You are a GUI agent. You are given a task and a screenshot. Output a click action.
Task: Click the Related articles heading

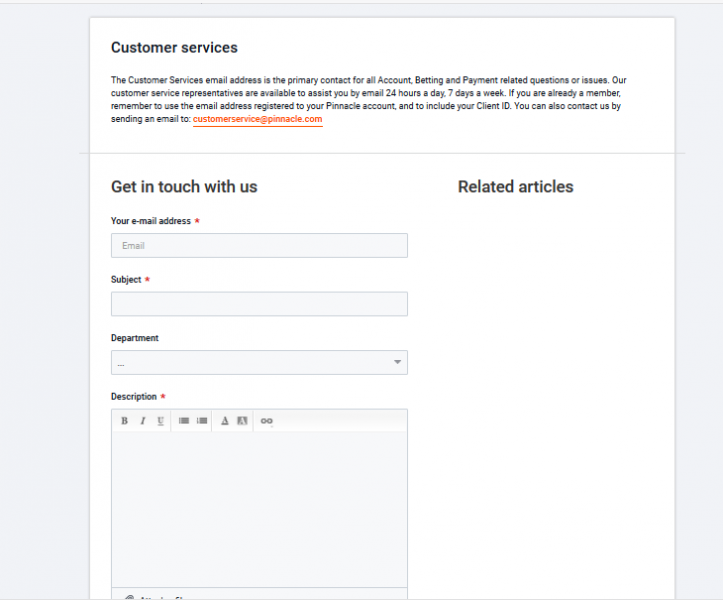pos(516,187)
